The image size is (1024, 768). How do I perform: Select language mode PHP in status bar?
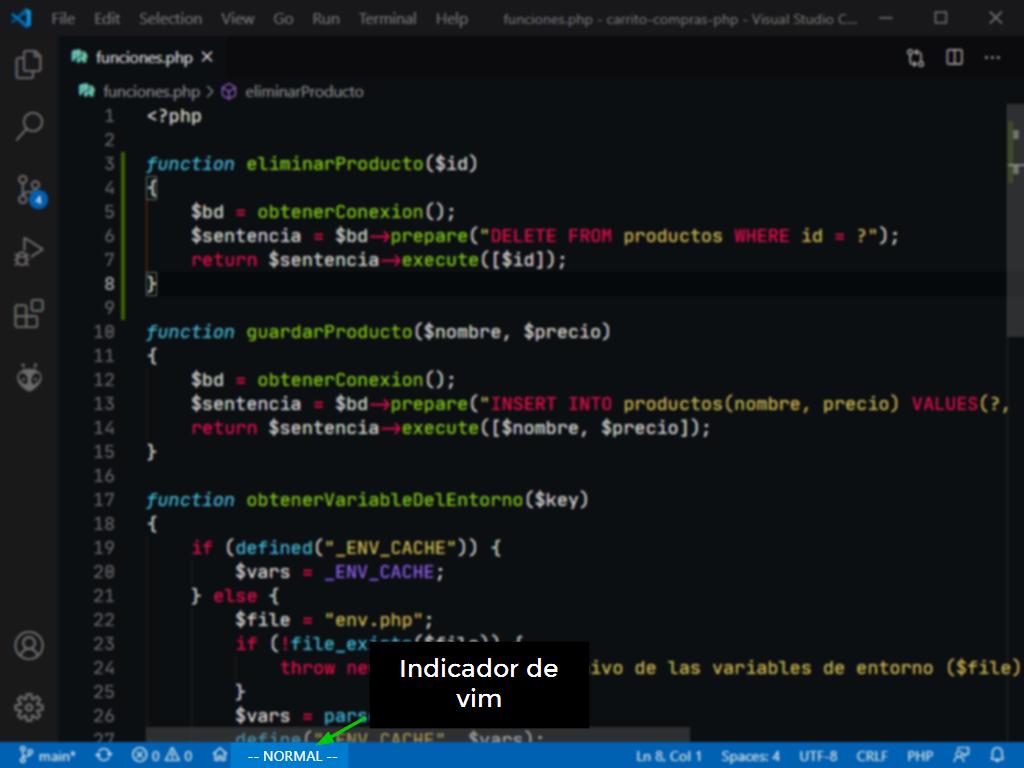click(x=920, y=756)
